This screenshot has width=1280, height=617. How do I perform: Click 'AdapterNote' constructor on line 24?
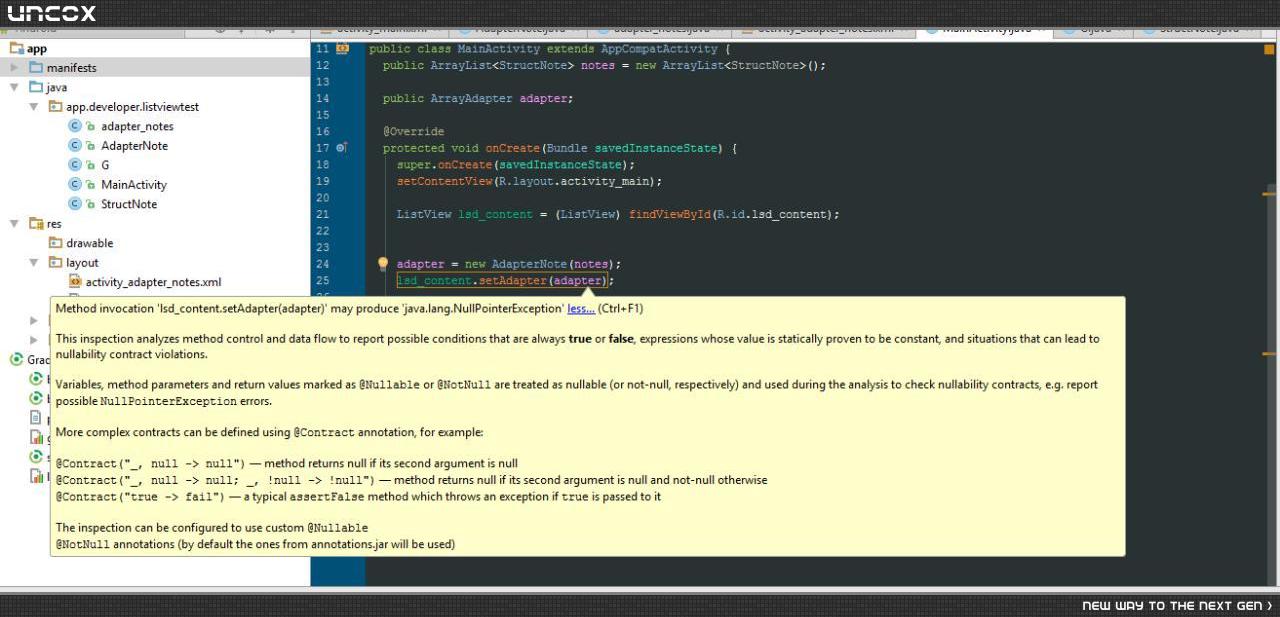click(528, 264)
